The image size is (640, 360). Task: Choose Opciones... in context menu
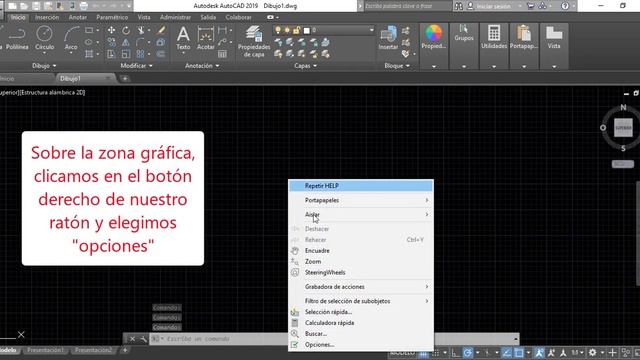coord(361,345)
